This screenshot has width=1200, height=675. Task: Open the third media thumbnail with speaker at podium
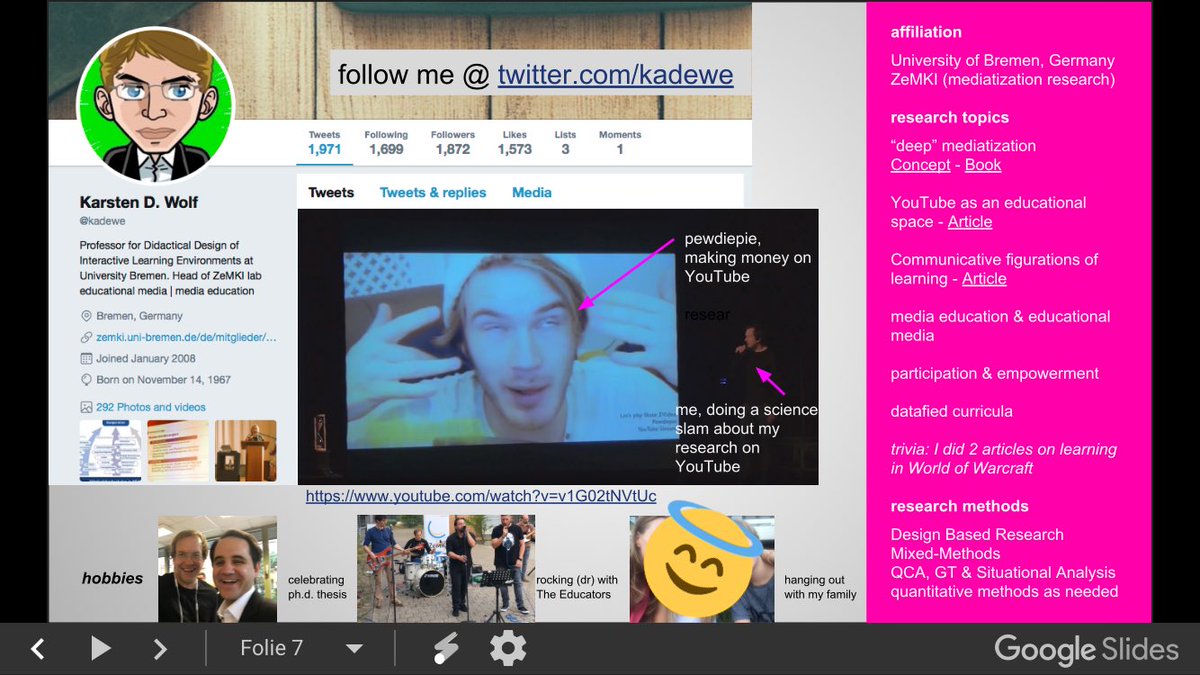coord(246,450)
